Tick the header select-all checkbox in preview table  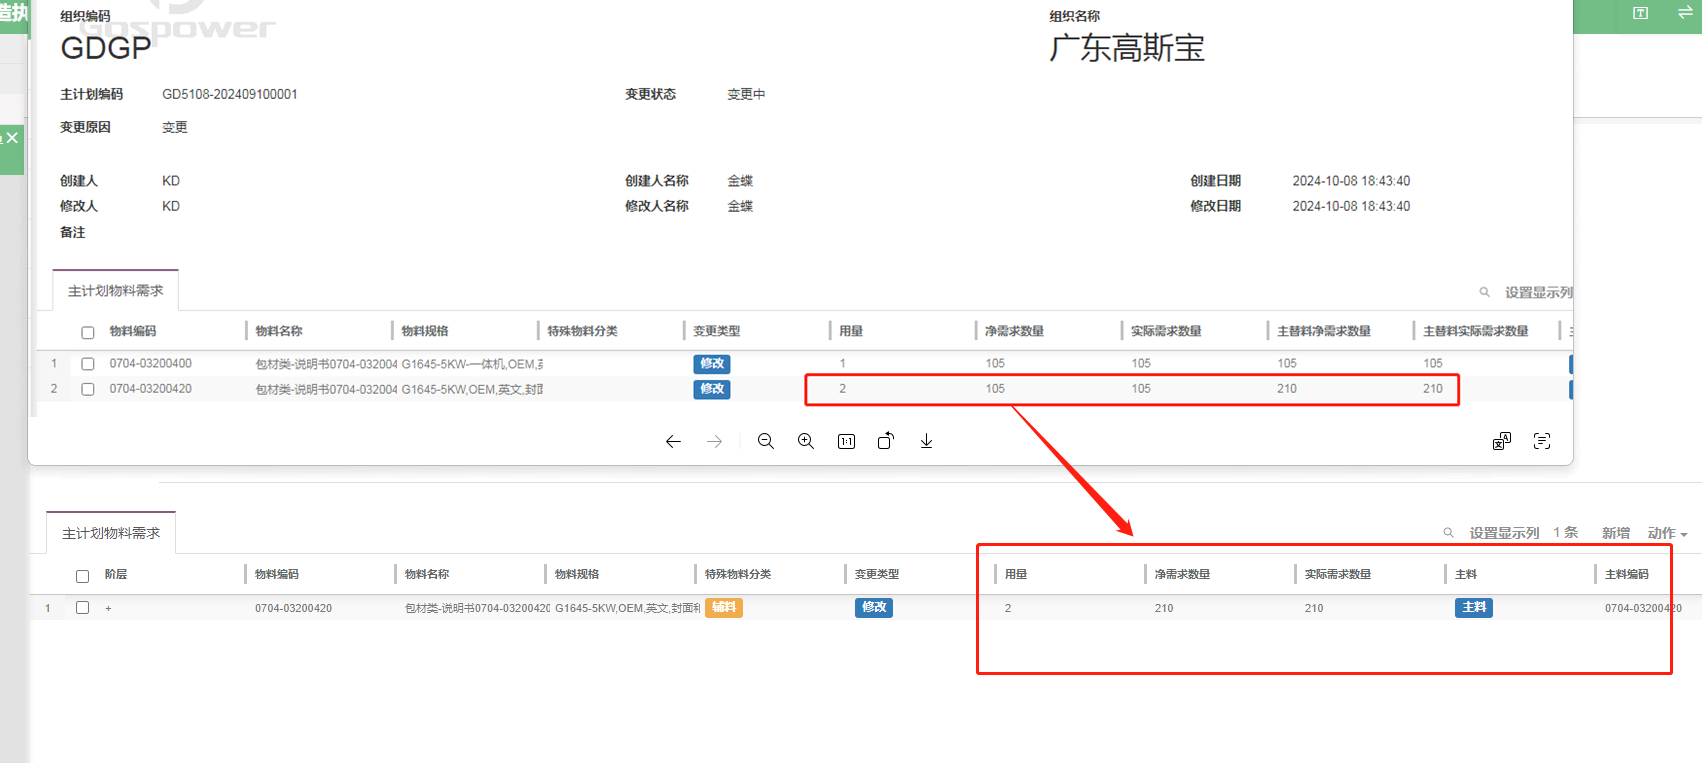point(88,332)
